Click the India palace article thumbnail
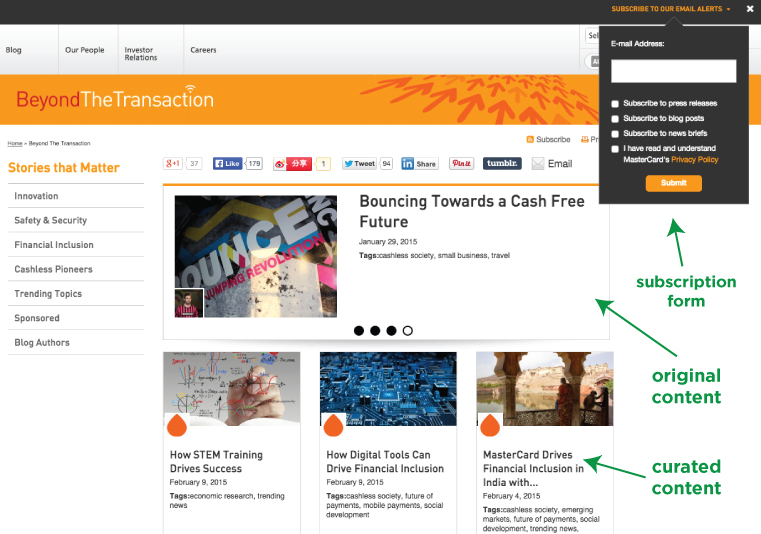761x534 pixels. (545, 389)
